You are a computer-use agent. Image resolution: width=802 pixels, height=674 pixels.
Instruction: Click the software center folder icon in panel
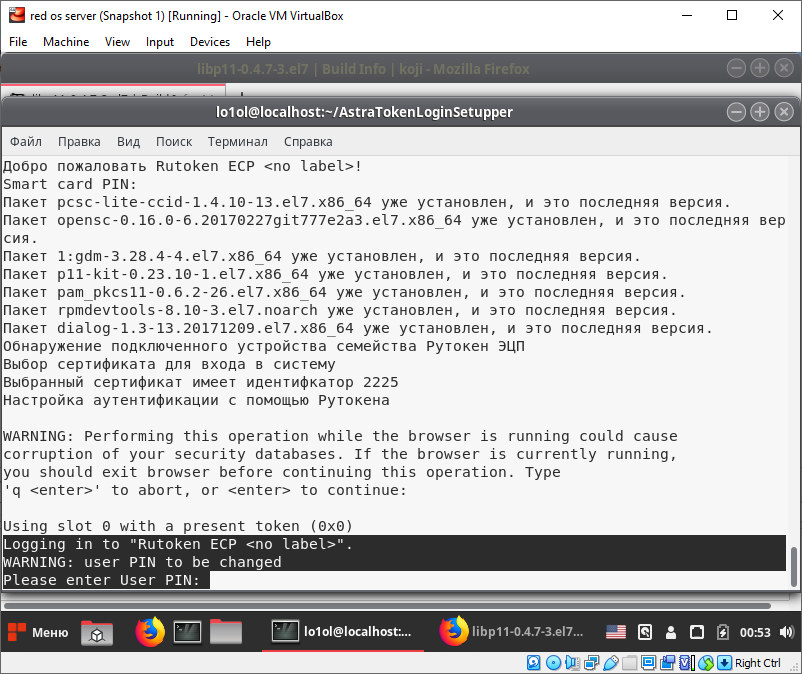tap(97, 633)
